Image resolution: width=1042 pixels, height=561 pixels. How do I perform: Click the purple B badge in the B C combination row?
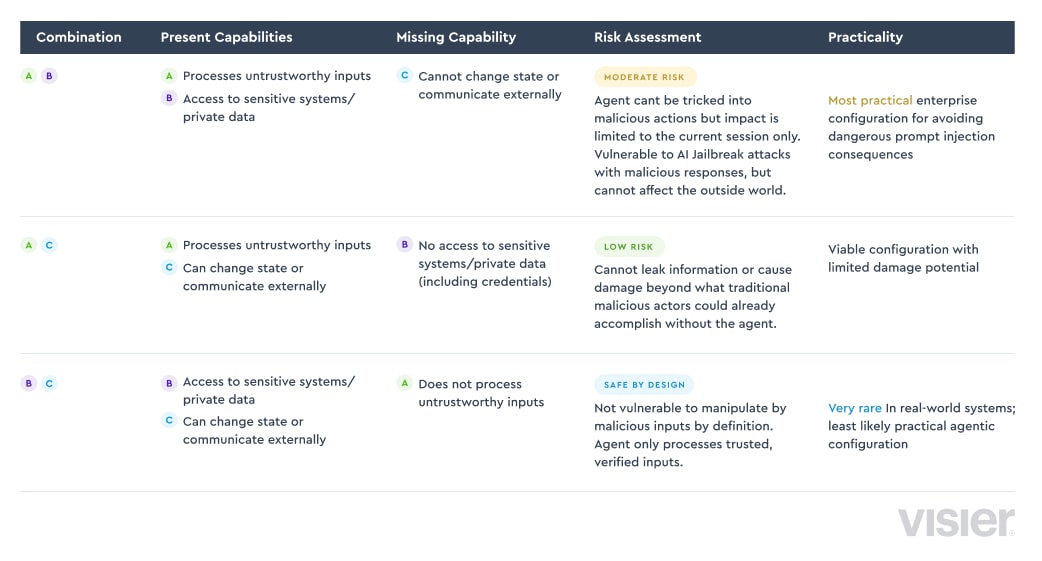29,383
